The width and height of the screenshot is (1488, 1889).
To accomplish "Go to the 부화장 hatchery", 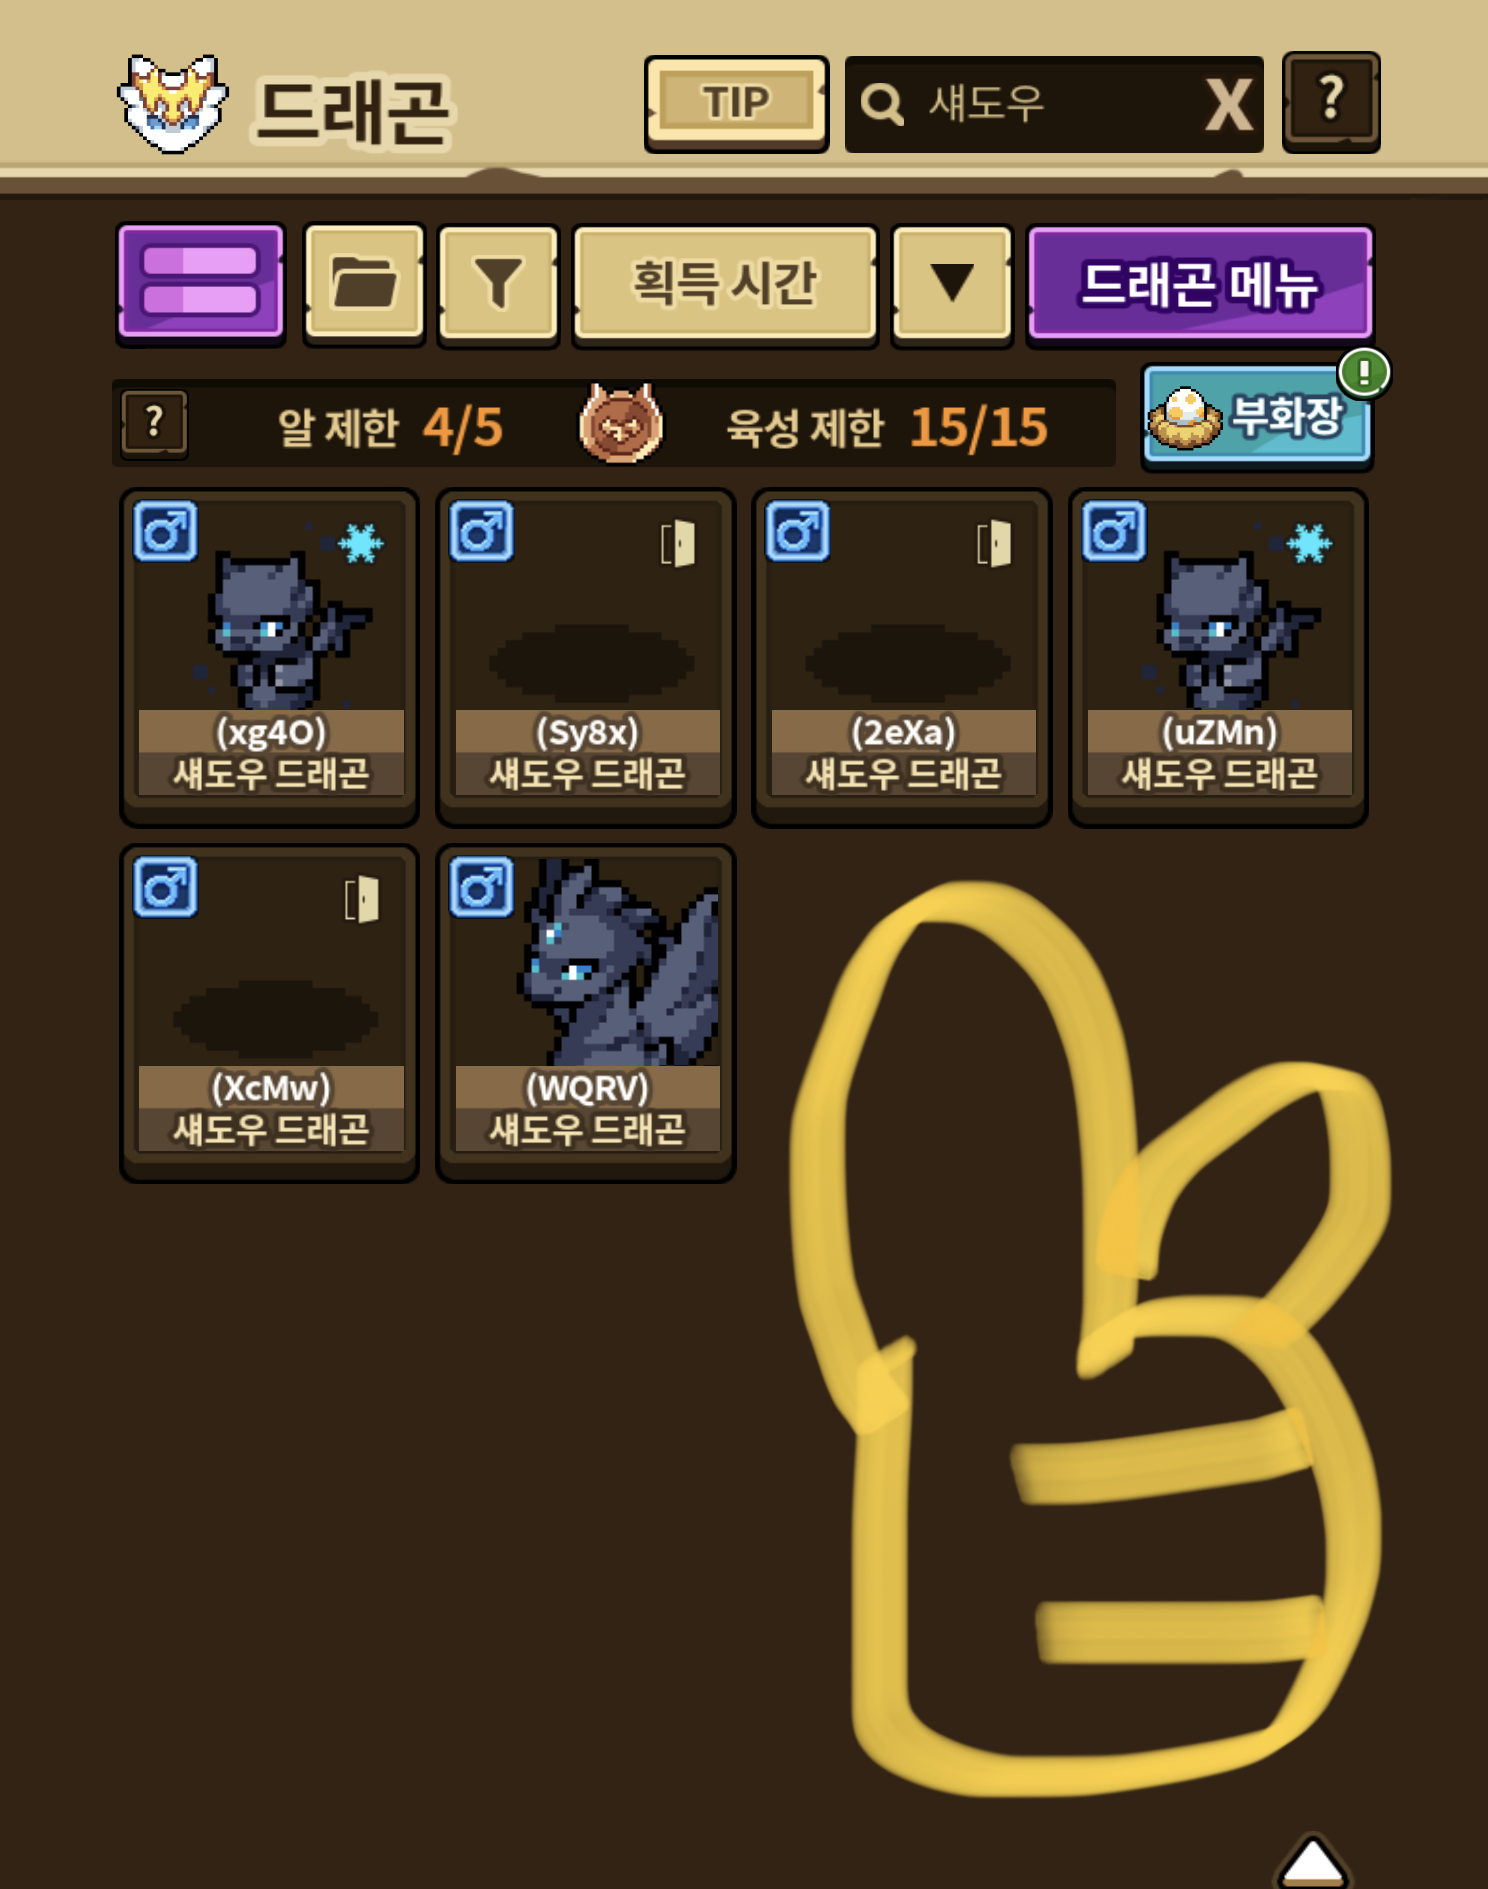I will pos(1257,416).
